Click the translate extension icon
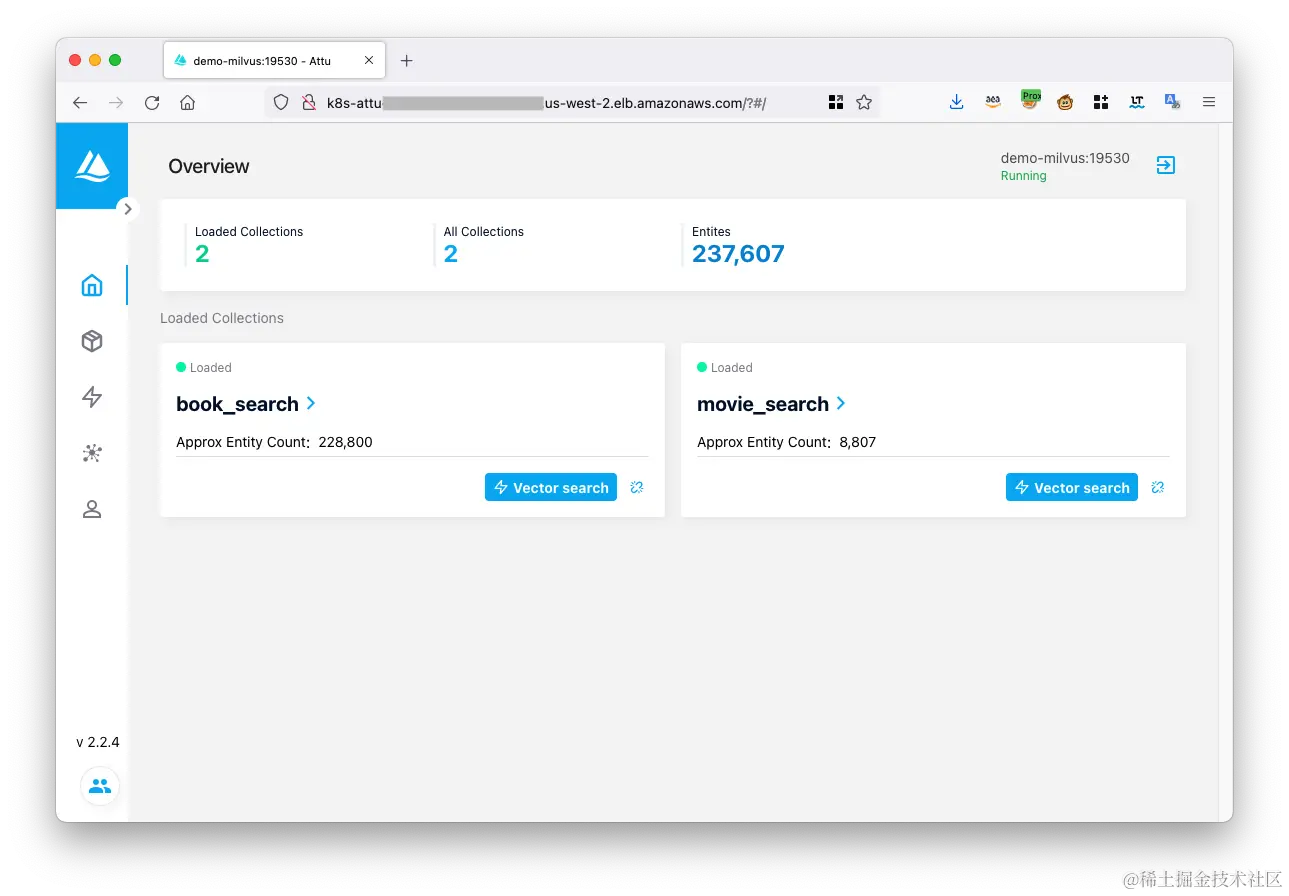Image resolution: width=1289 pixels, height=896 pixels. click(x=1172, y=102)
